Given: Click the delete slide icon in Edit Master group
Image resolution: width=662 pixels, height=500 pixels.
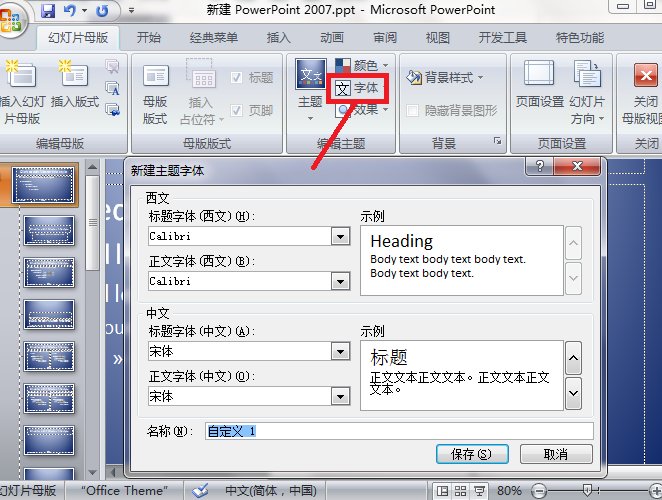Looking at the screenshot, I should point(112,66).
